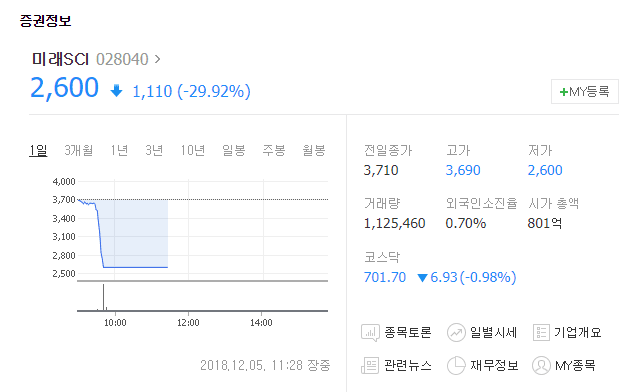Screen dimensions: 641x392
Task: Click the green plus on the MY등록 button
Action: point(564,92)
